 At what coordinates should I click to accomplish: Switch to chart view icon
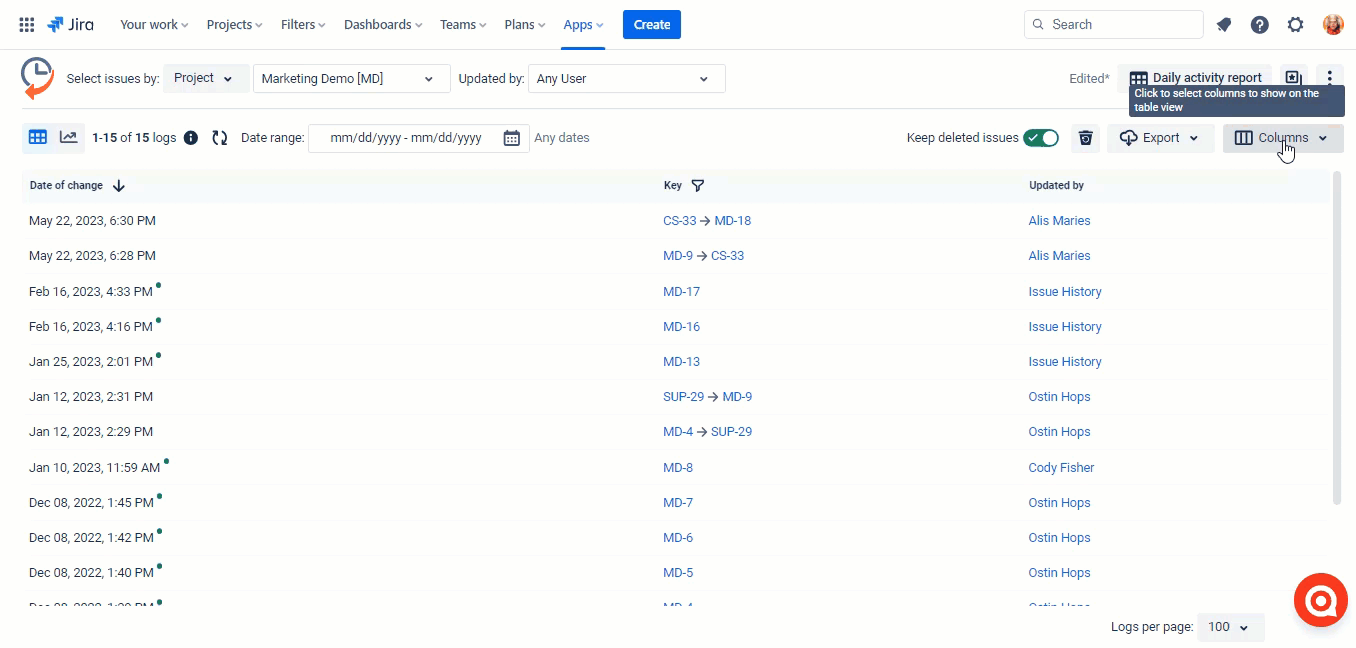point(68,138)
